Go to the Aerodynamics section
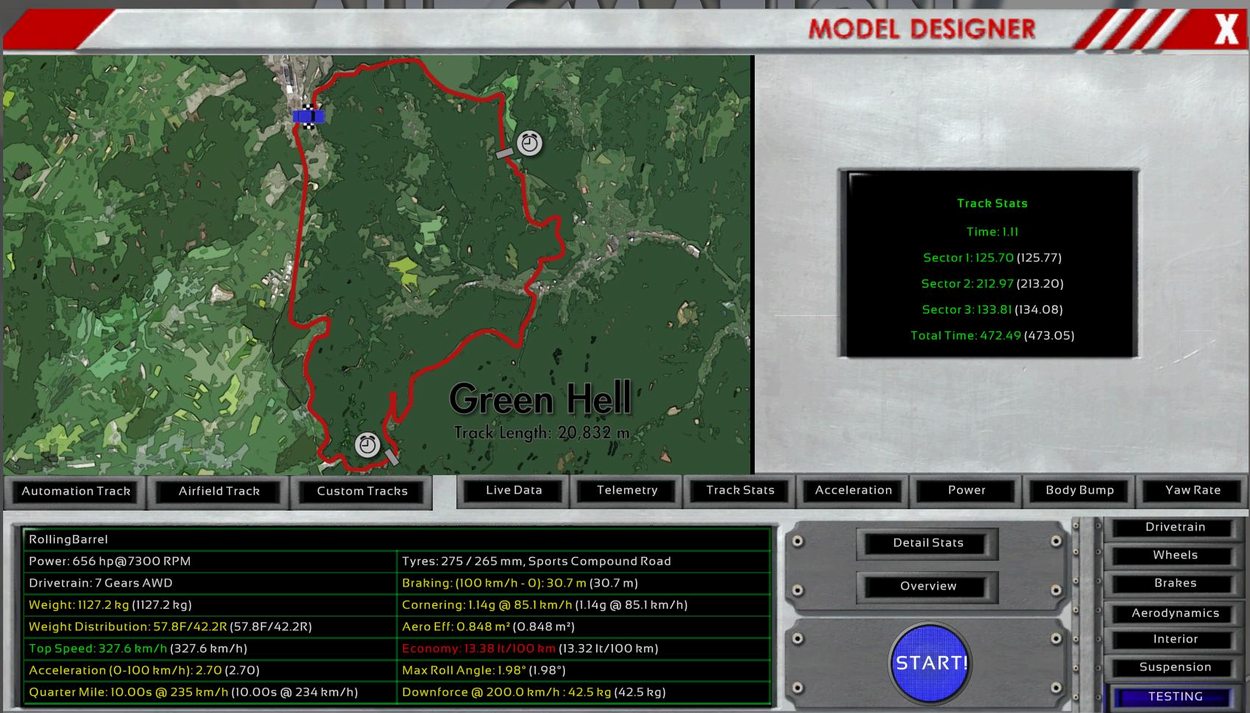This screenshot has width=1250, height=713. [x=1175, y=613]
